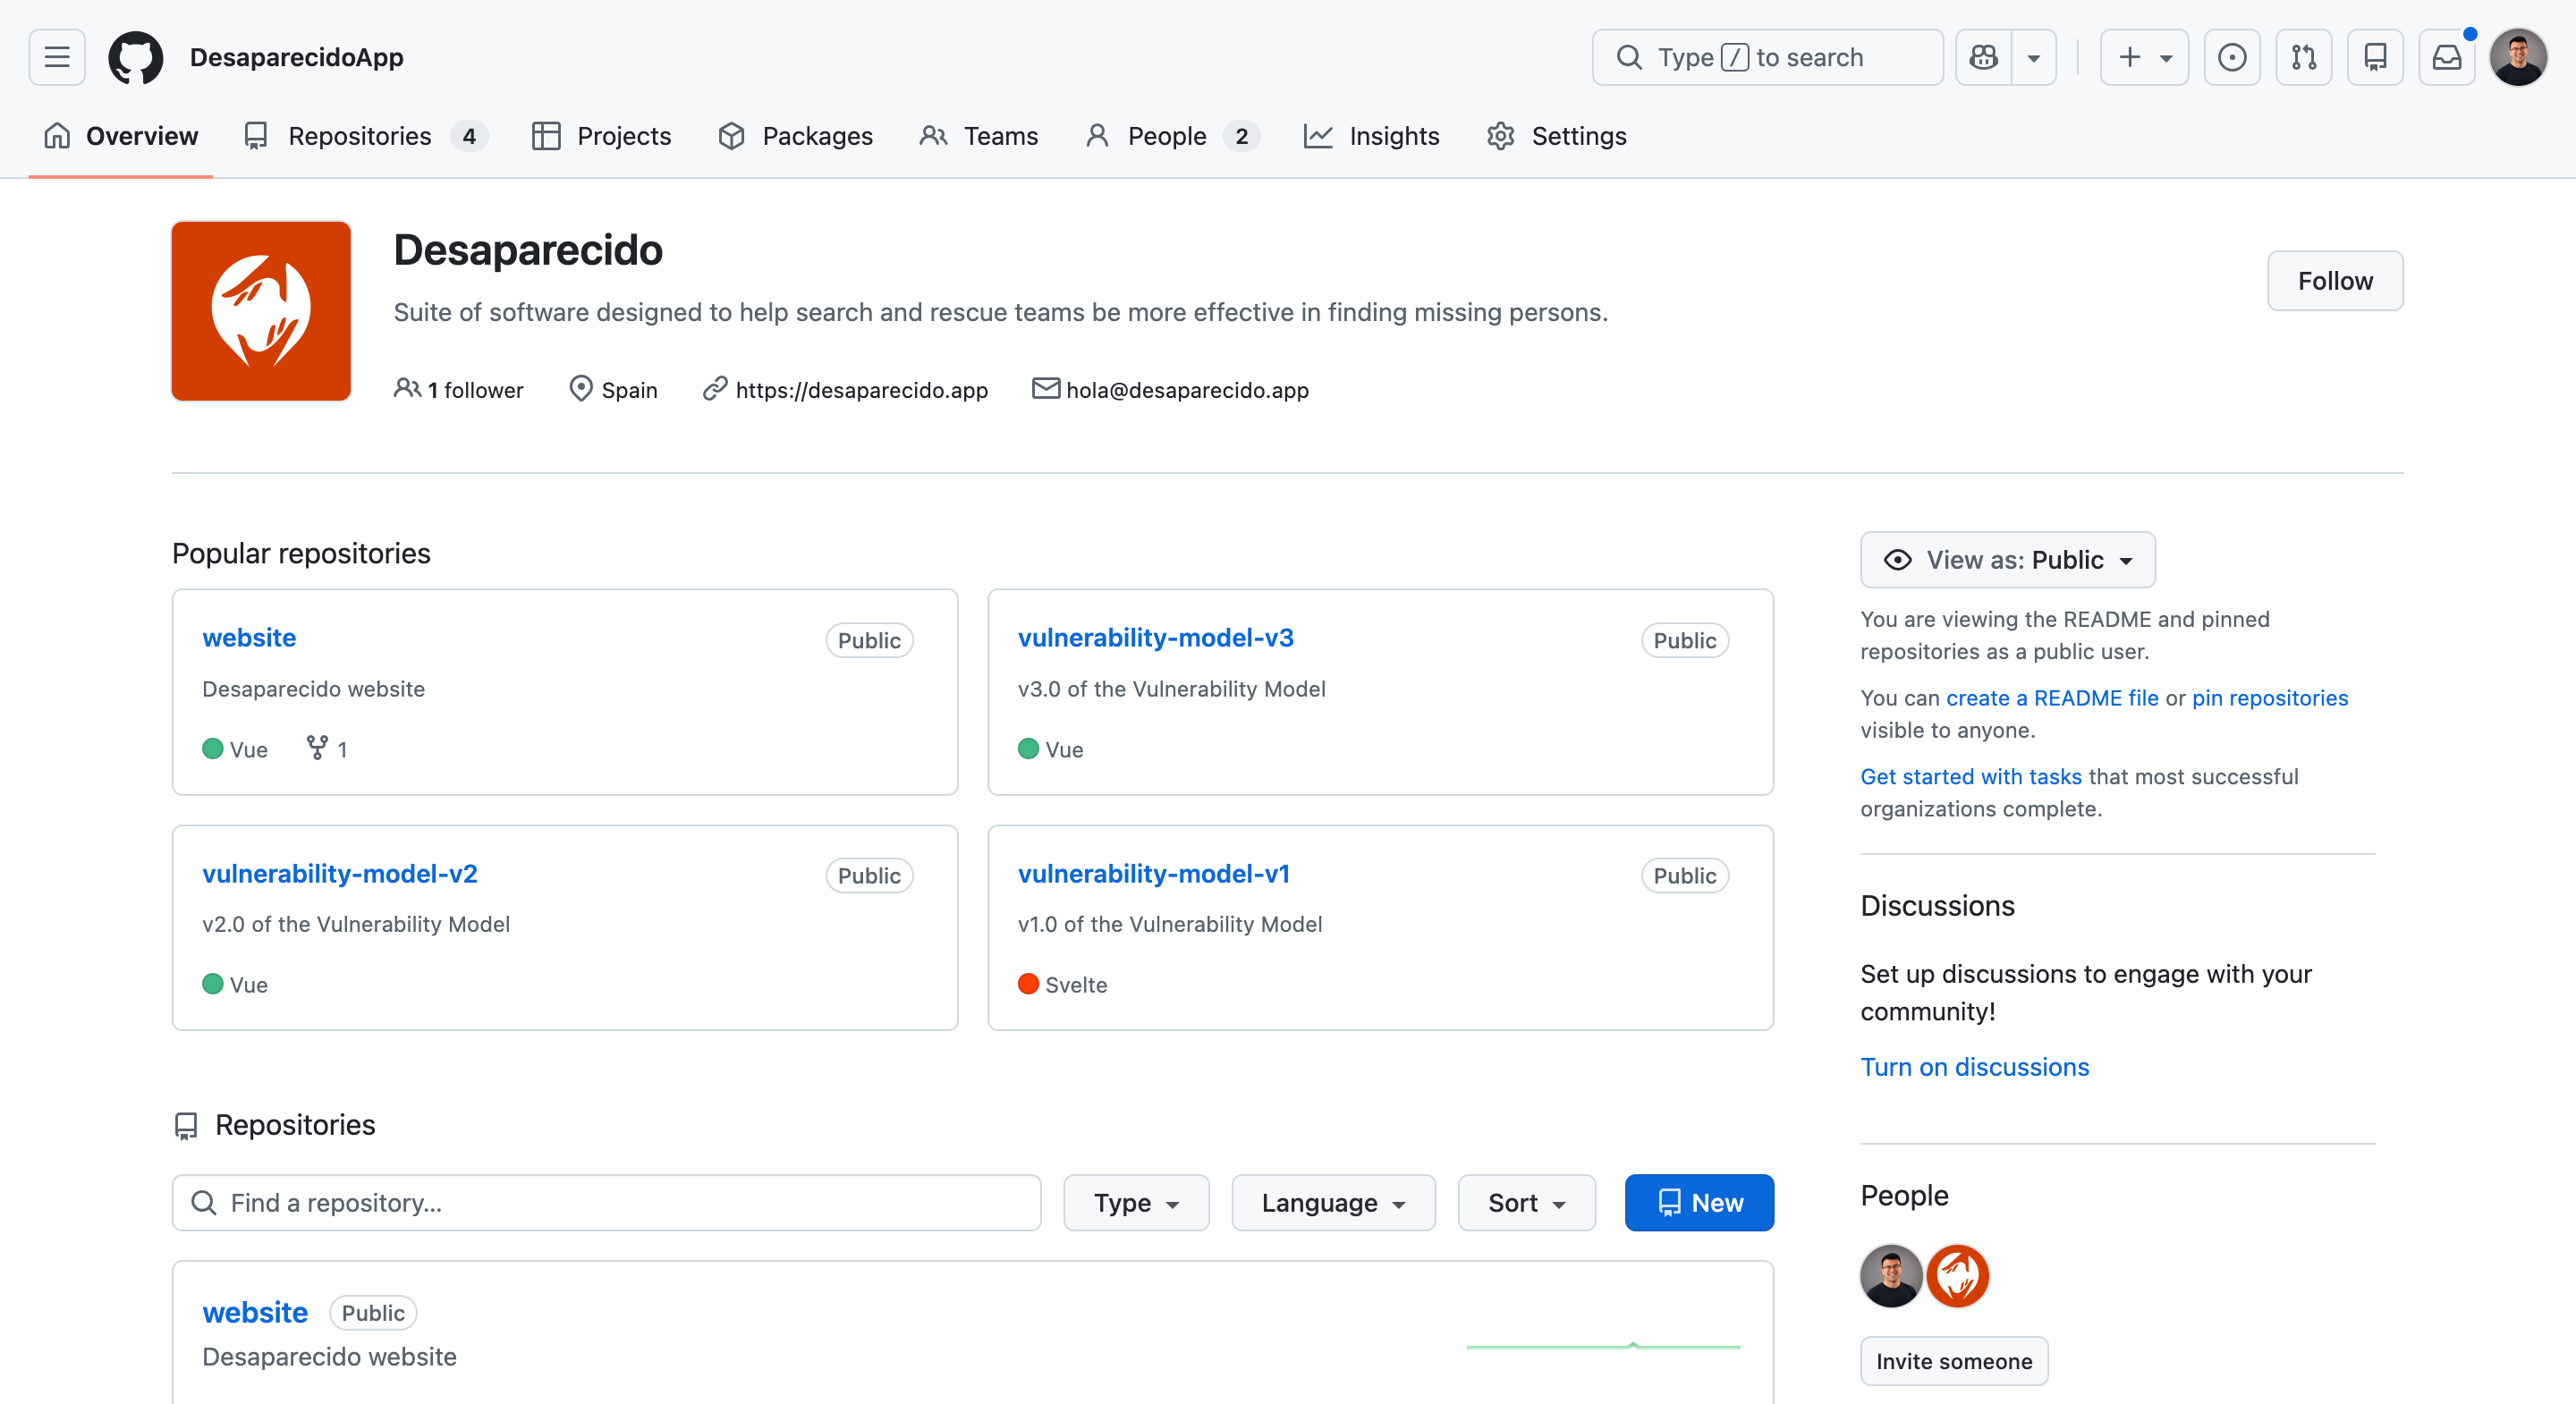
Task: Switch to the Projects tab
Action: (x=602, y=135)
